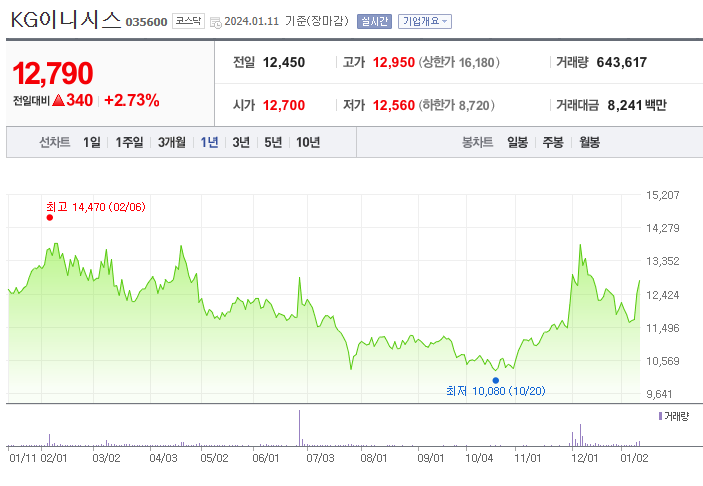Click the 최저 10,080 (10/20) label
703x486 pixels.
click(495, 391)
